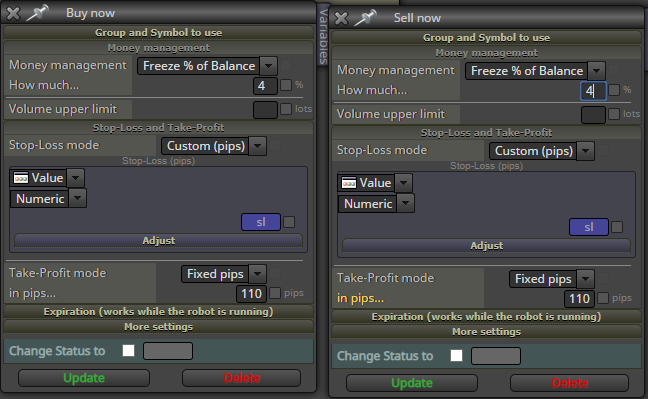Expand Group and Symbol to use in Sell now
Image resolution: width=648 pixels, height=399 pixels.
pos(486,38)
